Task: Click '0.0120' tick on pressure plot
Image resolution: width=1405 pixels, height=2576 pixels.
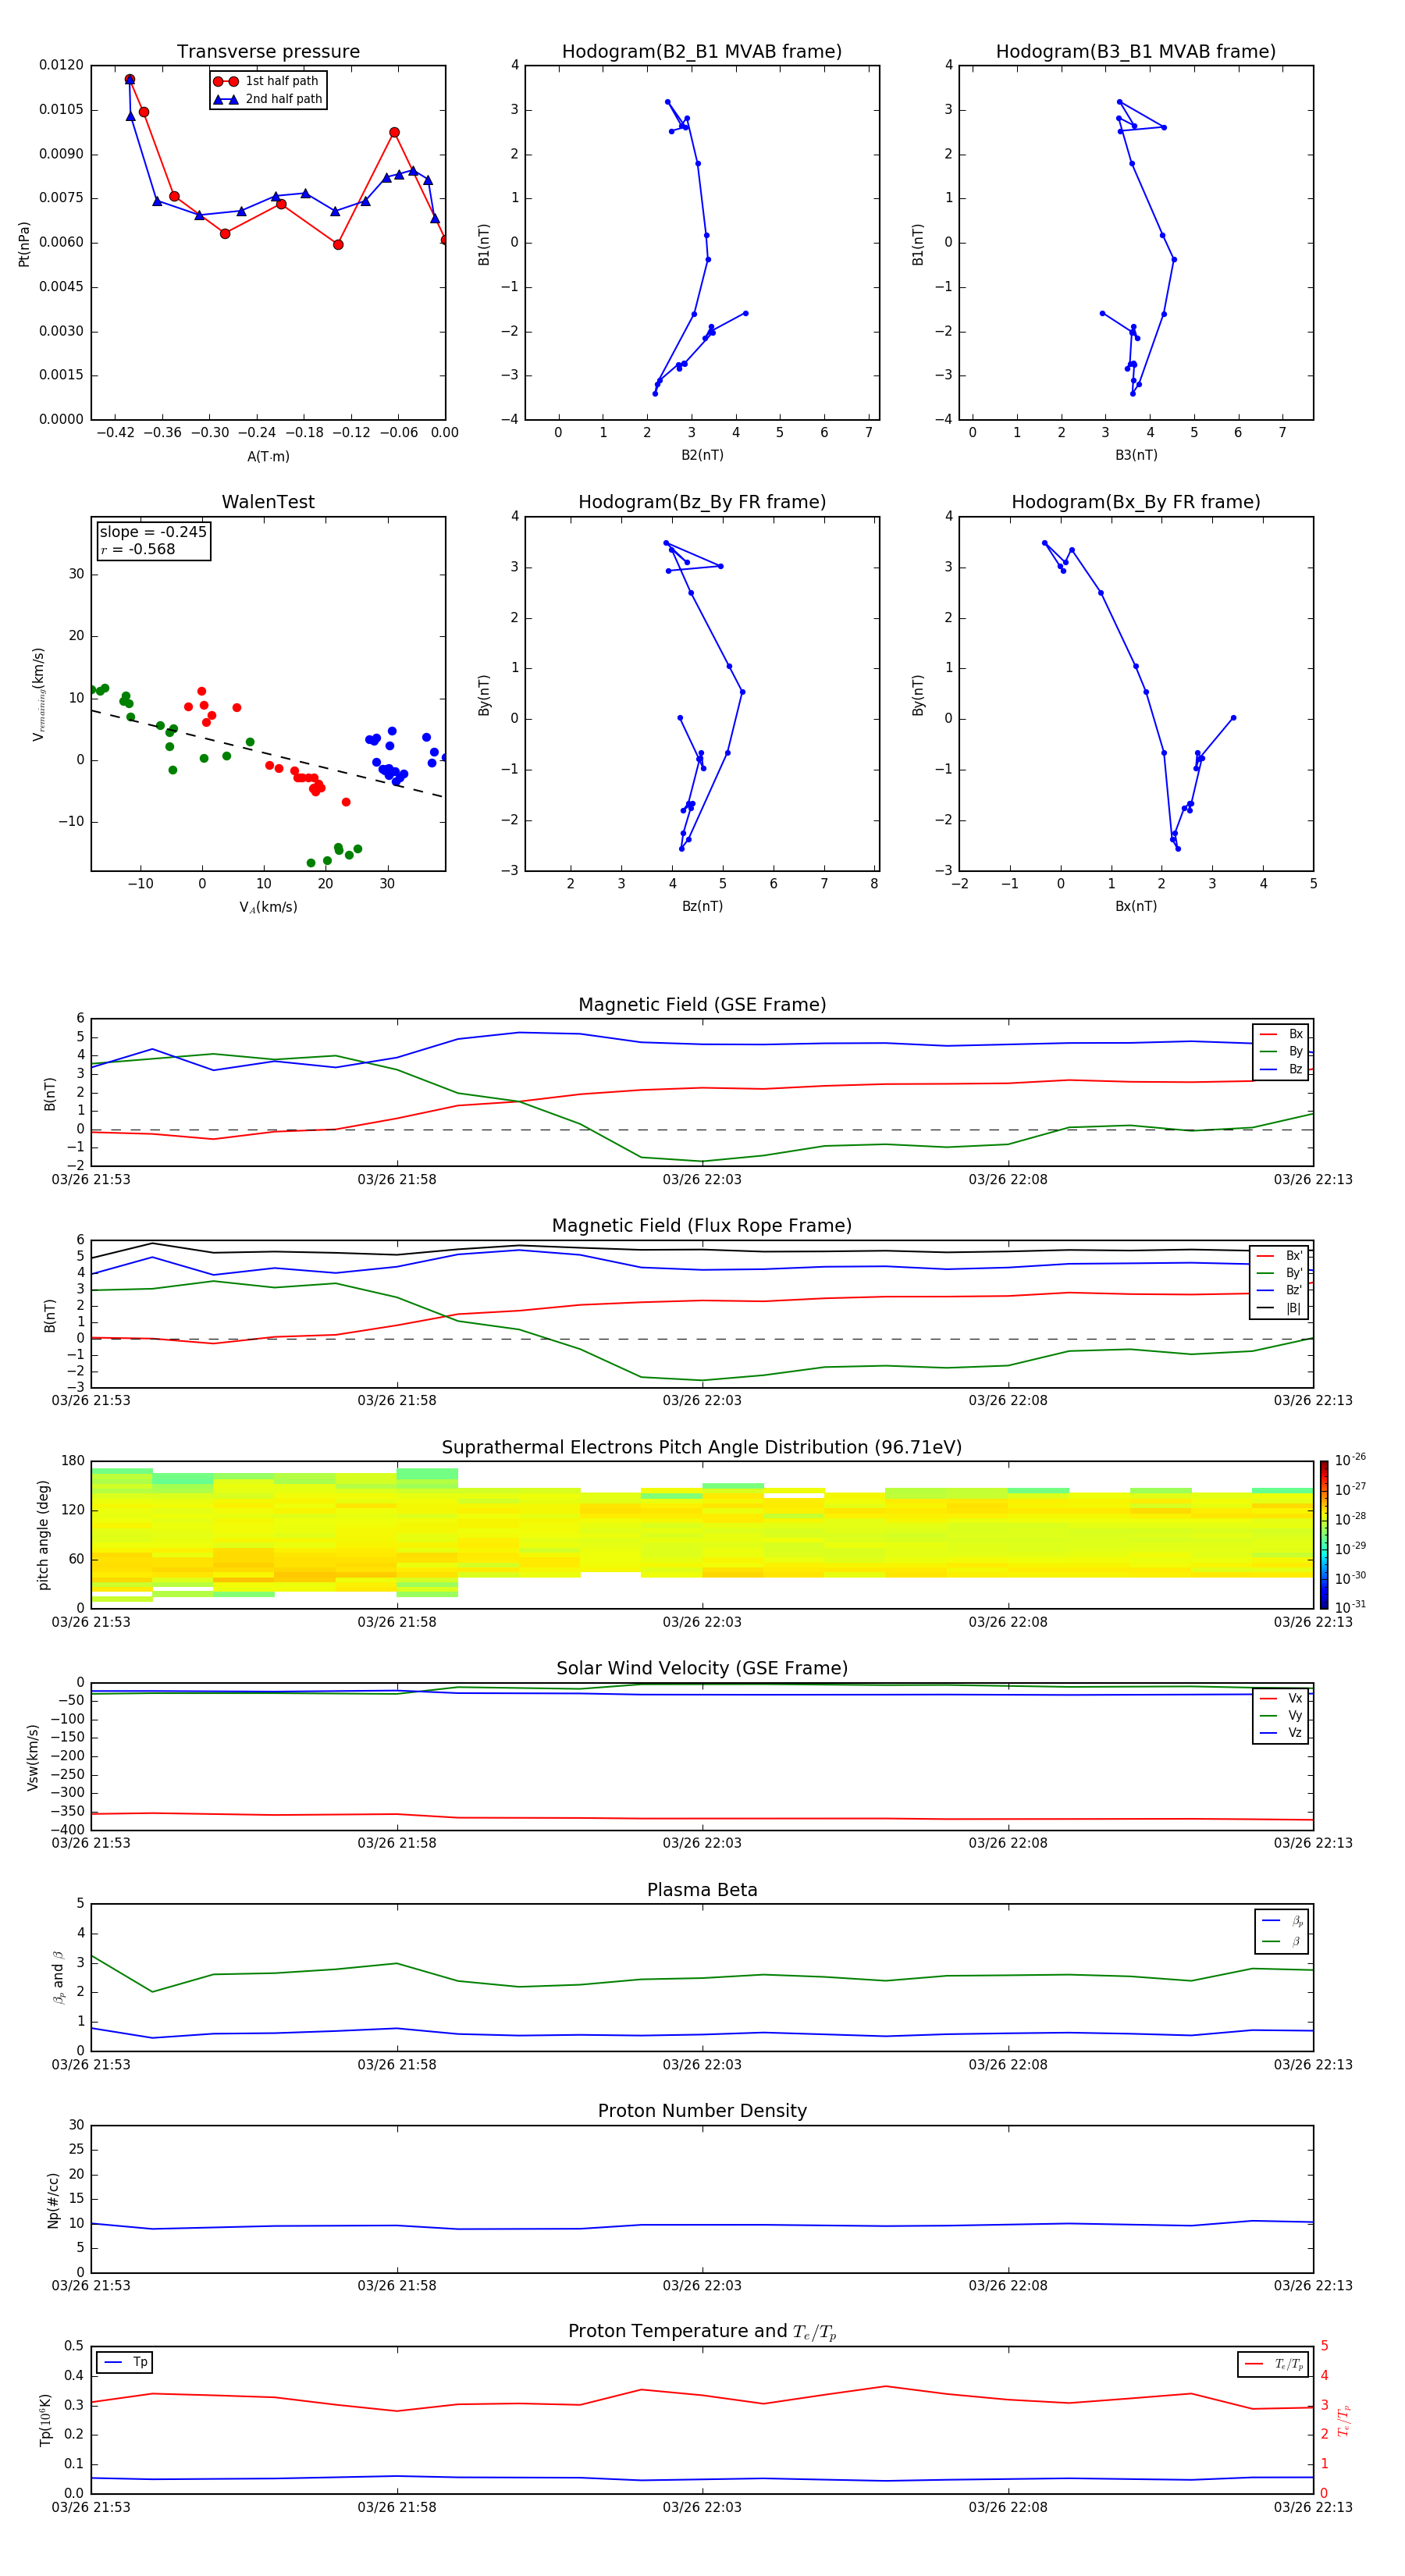Action: [61, 65]
